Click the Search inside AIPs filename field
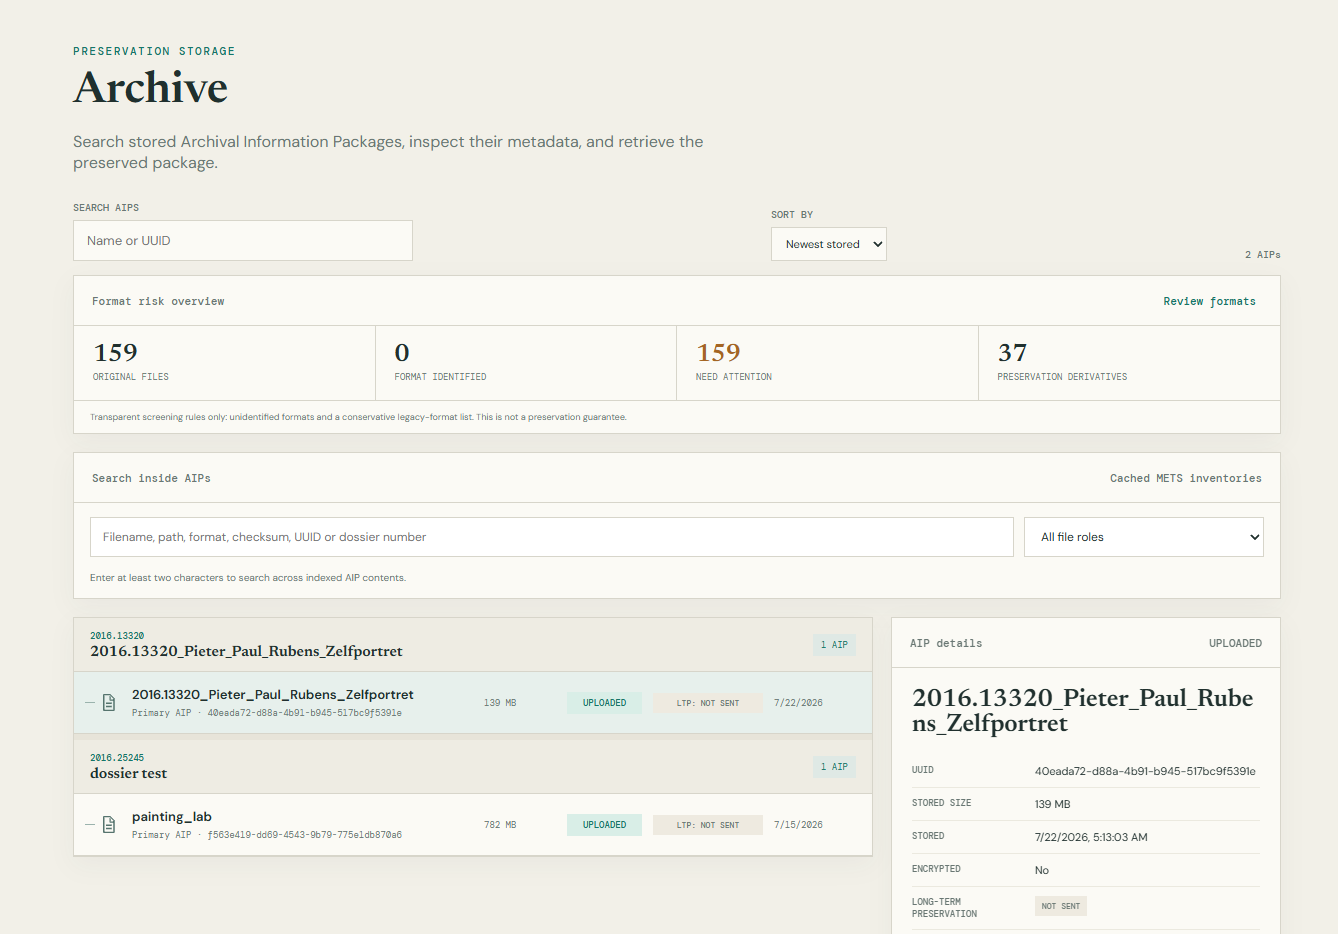Image resolution: width=1338 pixels, height=934 pixels. [x=551, y=537]
